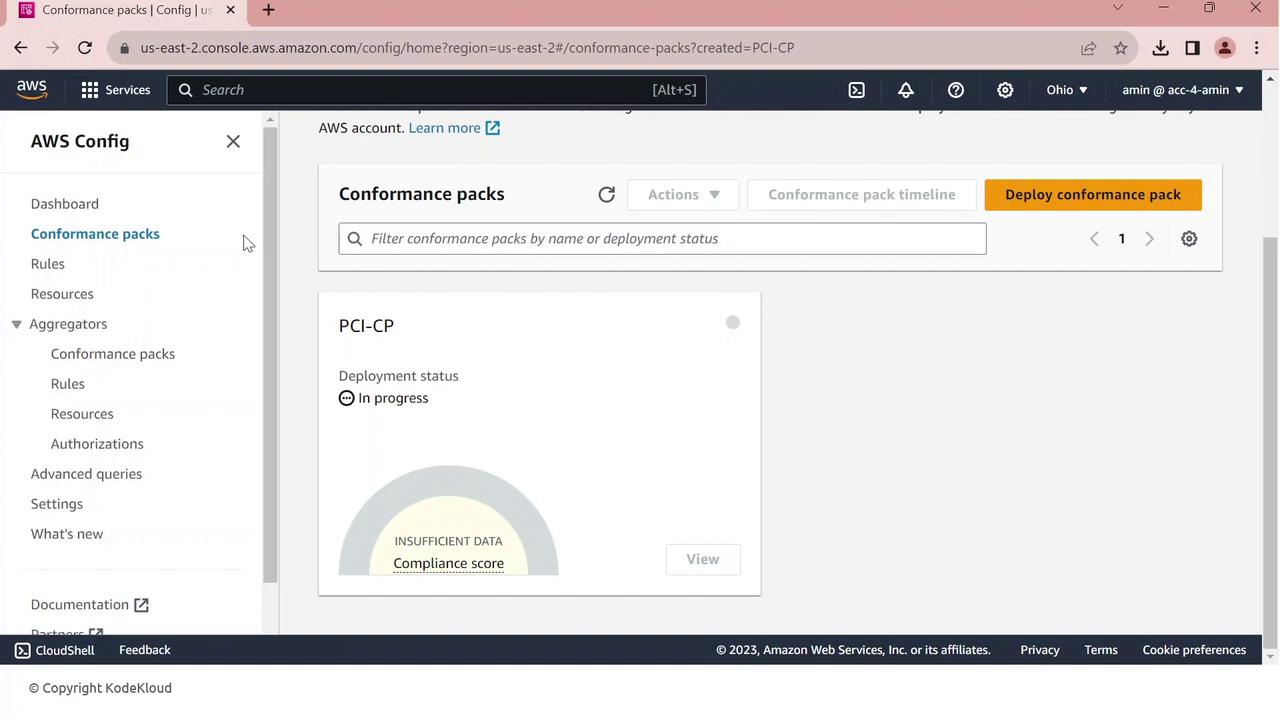
Task: Reload the browser page
Action: coord(85,48)
